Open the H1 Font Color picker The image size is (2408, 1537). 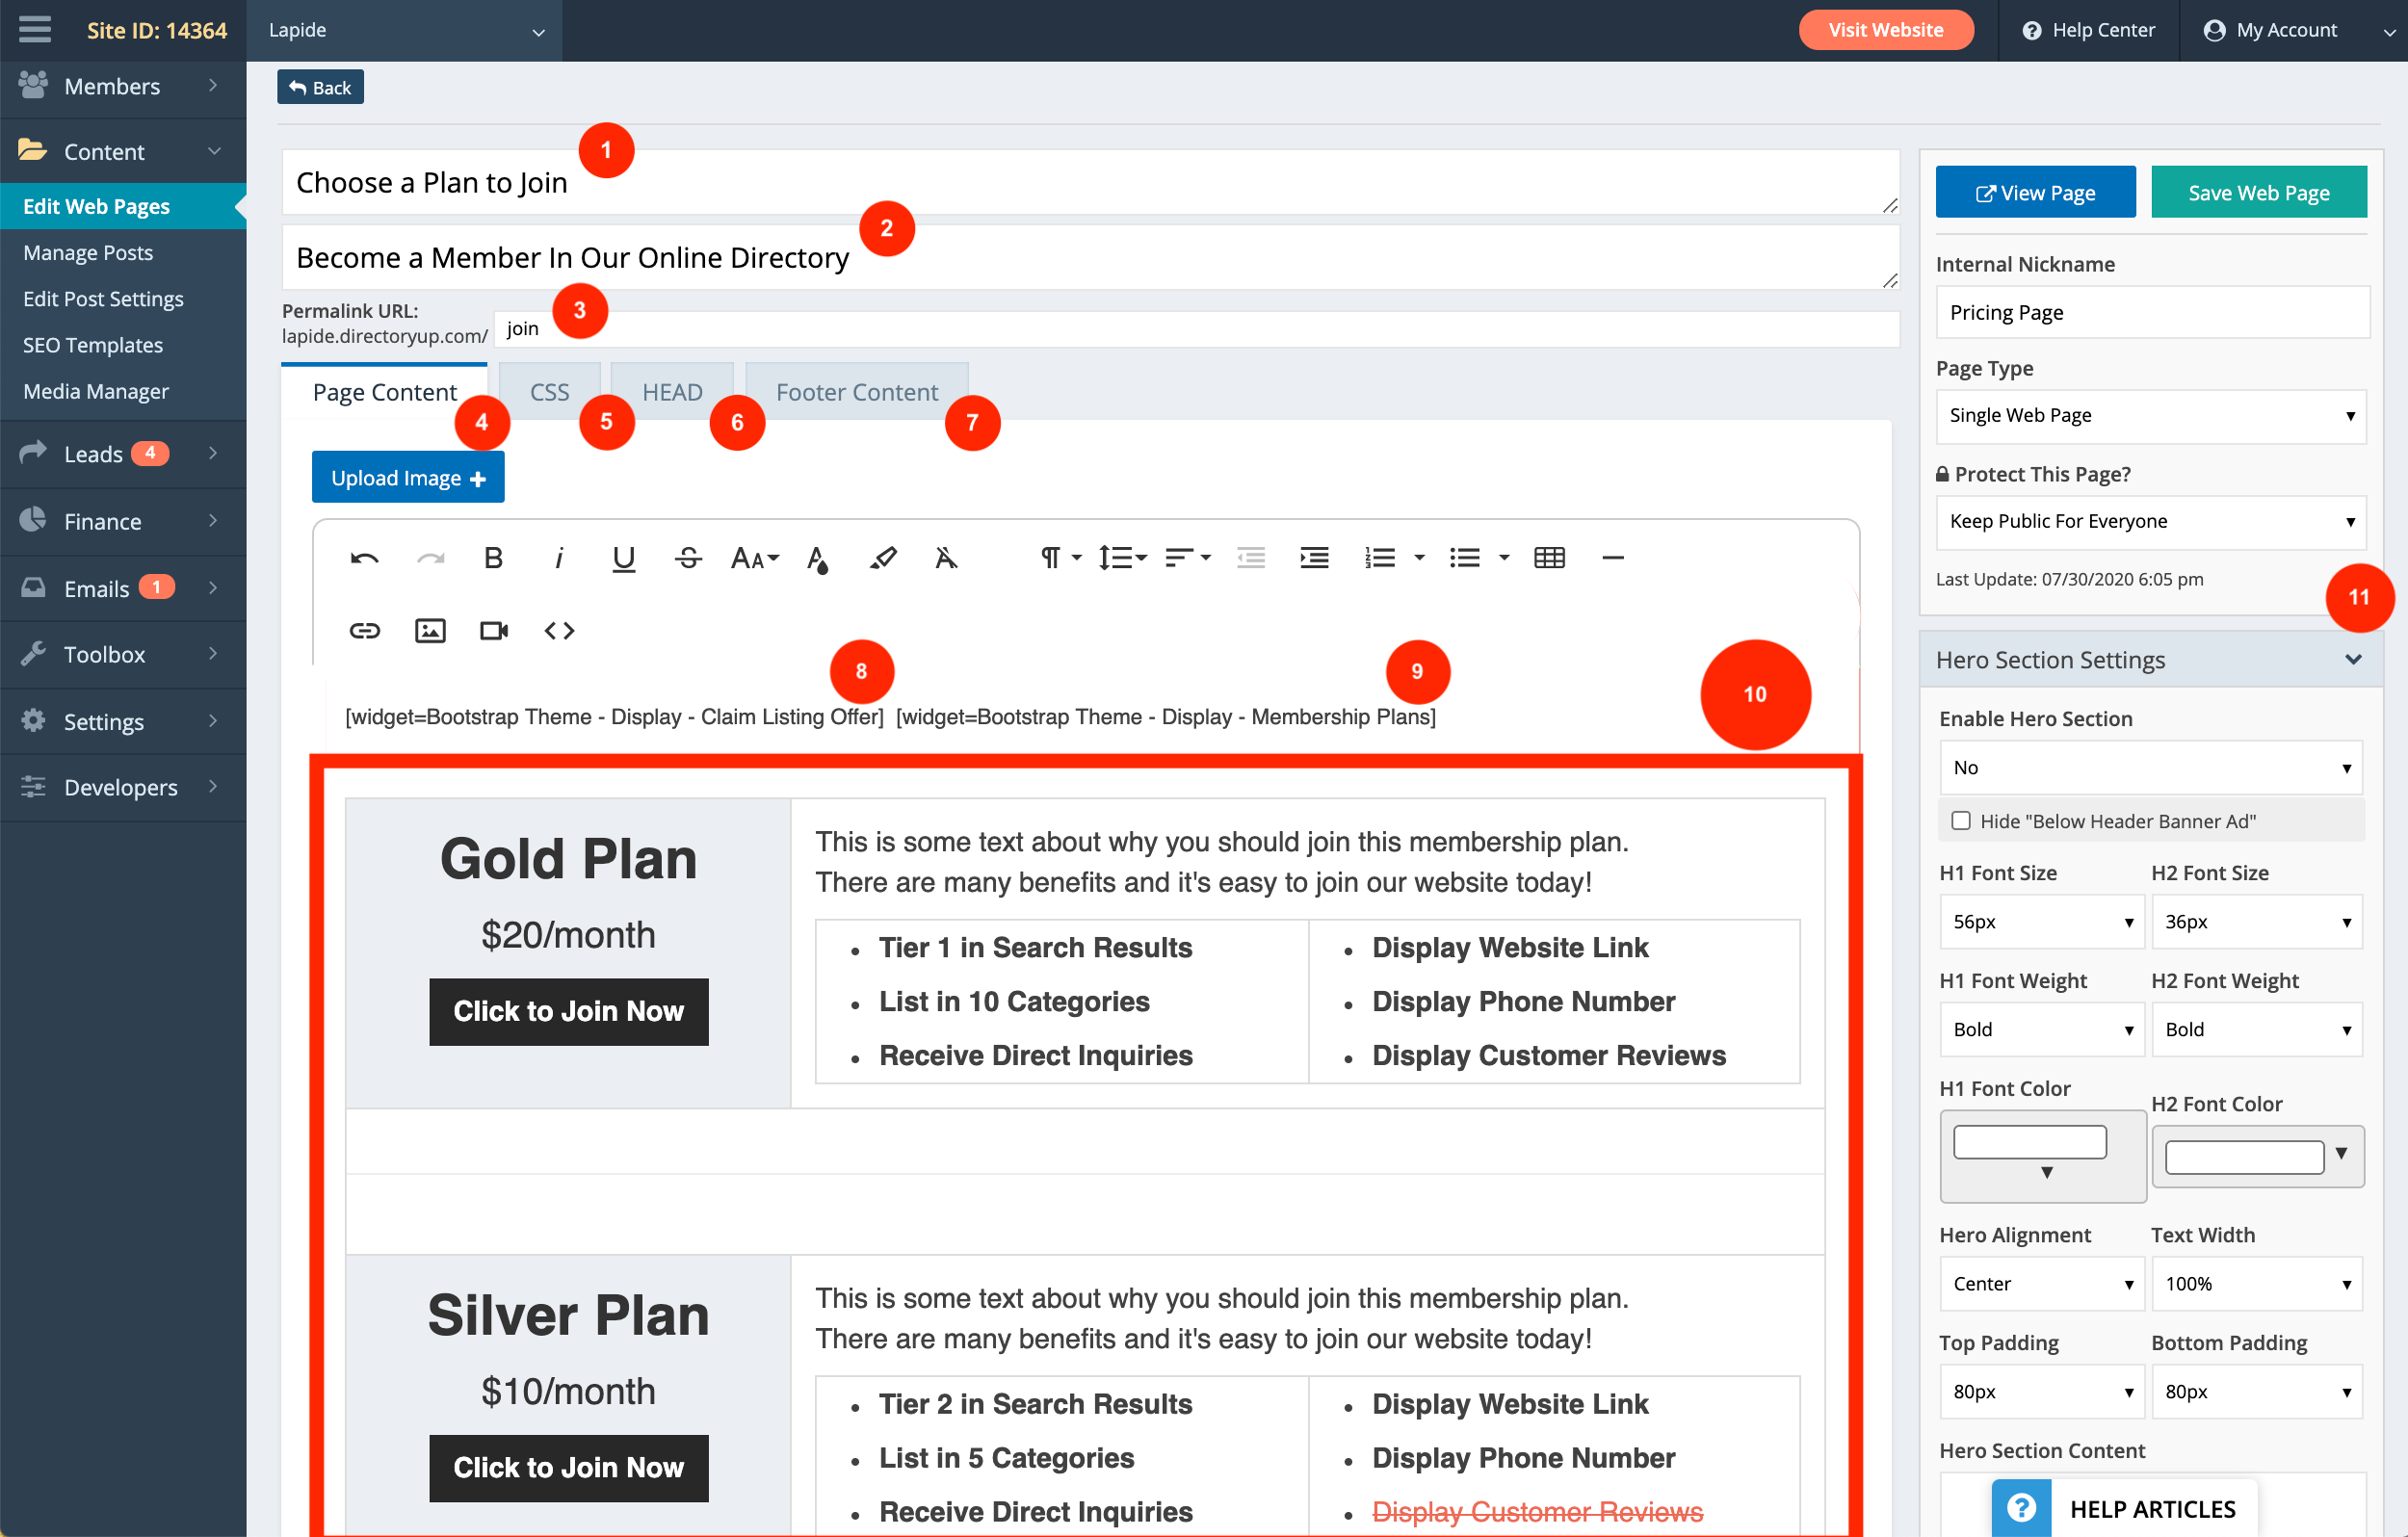[2028, 1140]
